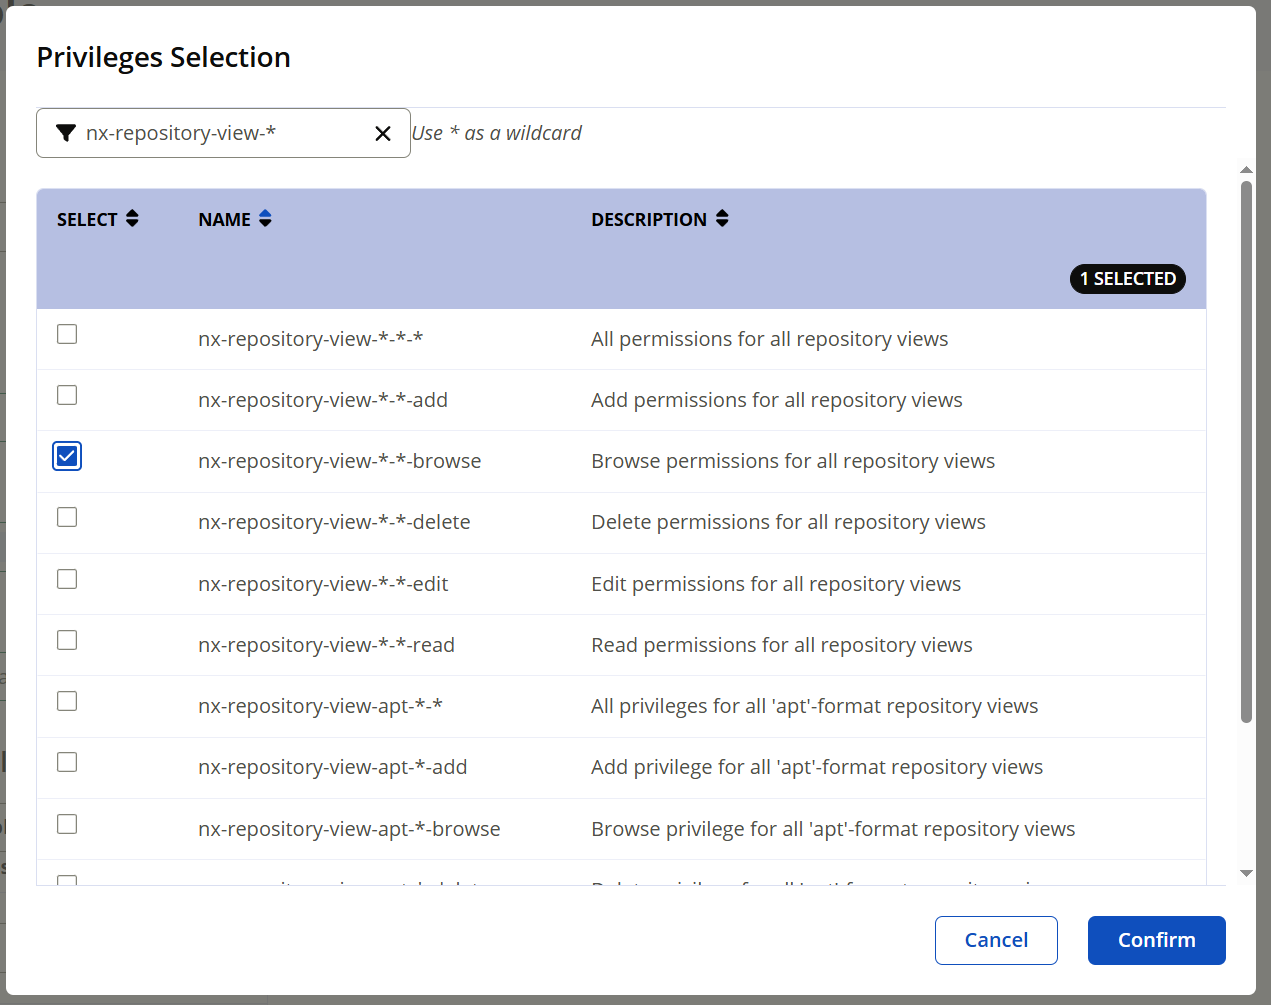This screenshot has height=1005, width=1271.
Task: Tick the nx-repository-view-*-*-edit checkbox
Action: [67, 579]
